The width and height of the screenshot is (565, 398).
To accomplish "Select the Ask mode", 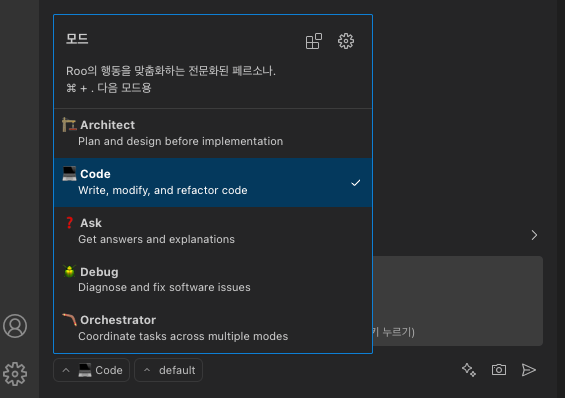I will click(213, 231).
